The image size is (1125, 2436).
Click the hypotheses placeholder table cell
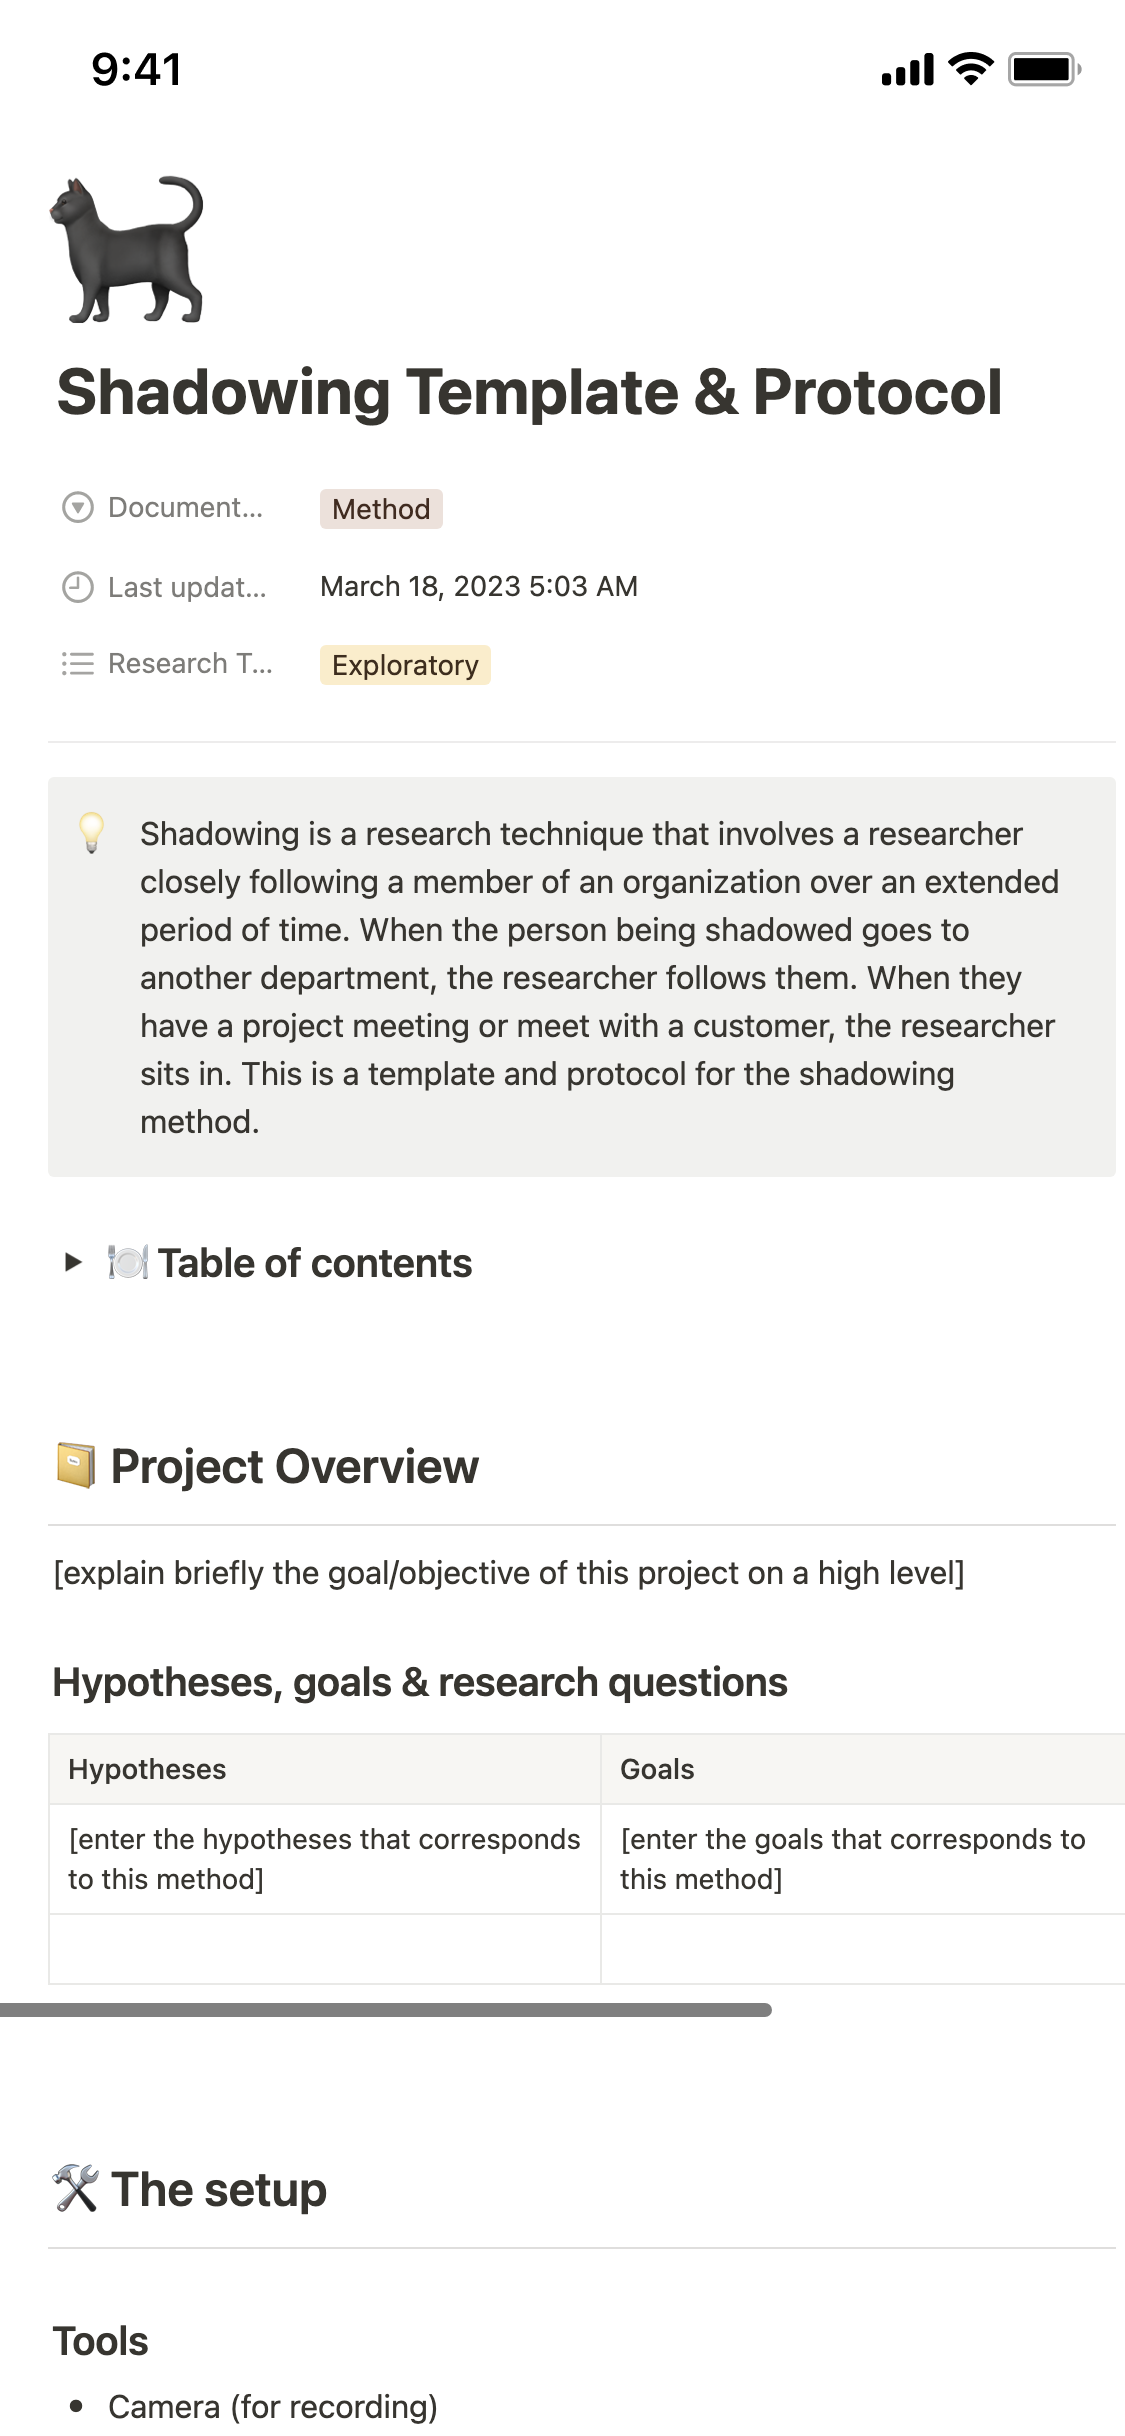click(324, 1859)
